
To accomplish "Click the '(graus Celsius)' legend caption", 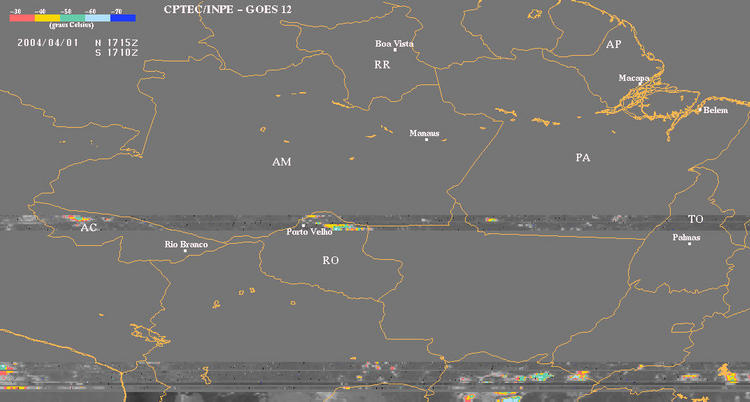I will pyautogui.click(x=71, y=25).
